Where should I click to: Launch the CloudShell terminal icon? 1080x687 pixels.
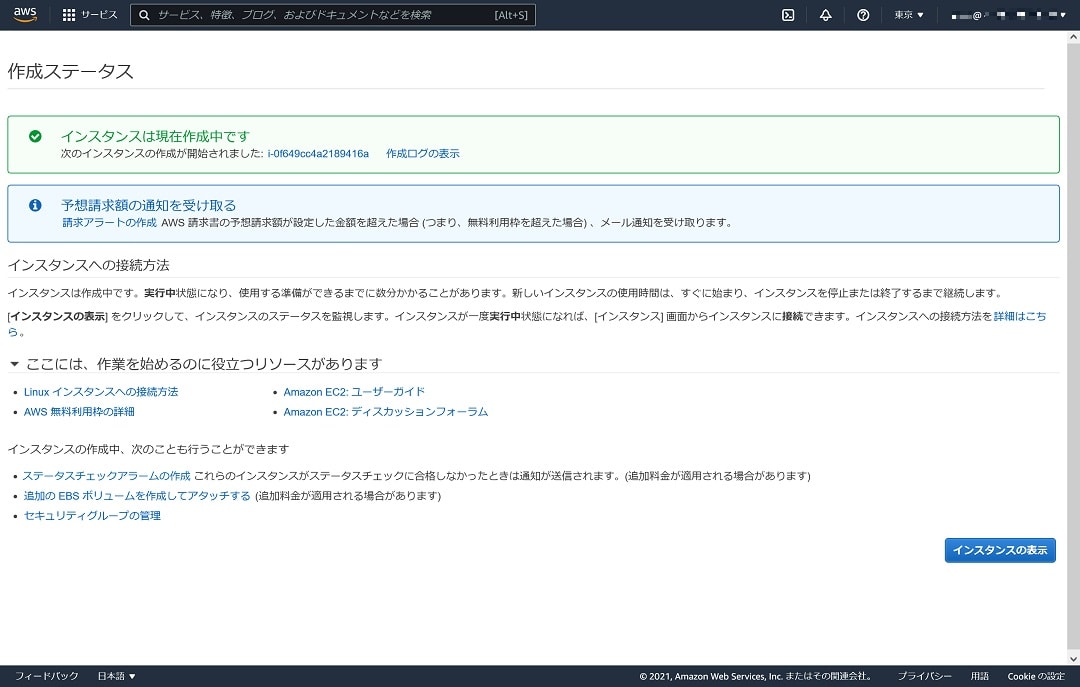coord(788,15)
